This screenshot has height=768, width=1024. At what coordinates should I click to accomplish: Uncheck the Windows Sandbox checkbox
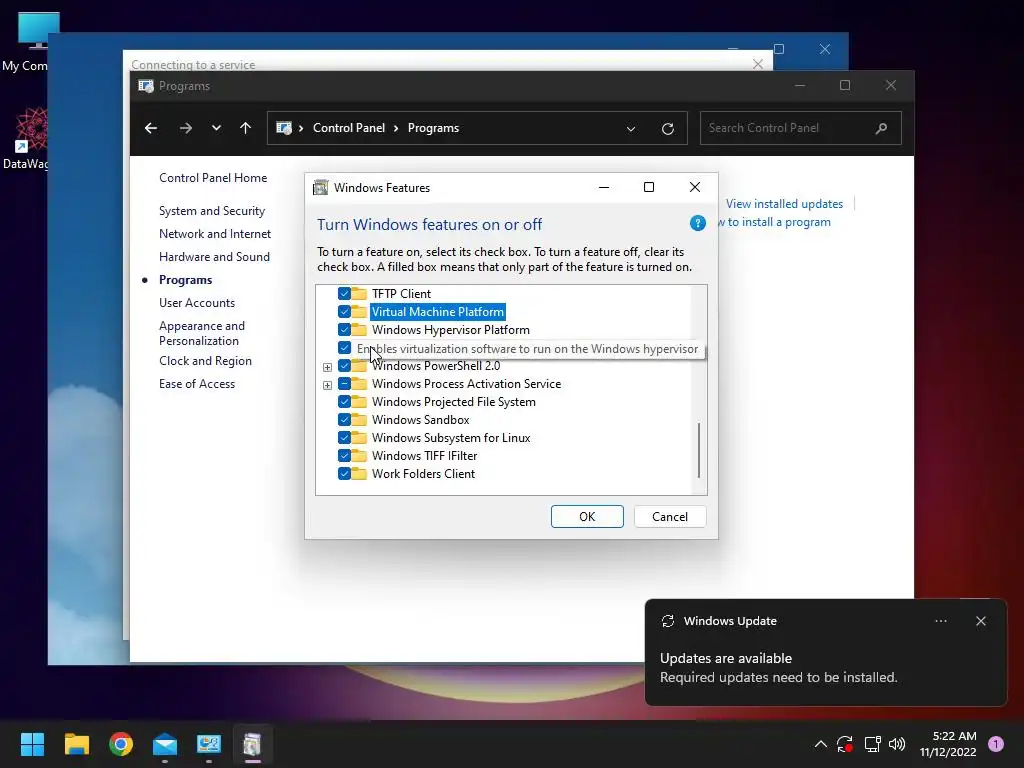tap(344, 420)
